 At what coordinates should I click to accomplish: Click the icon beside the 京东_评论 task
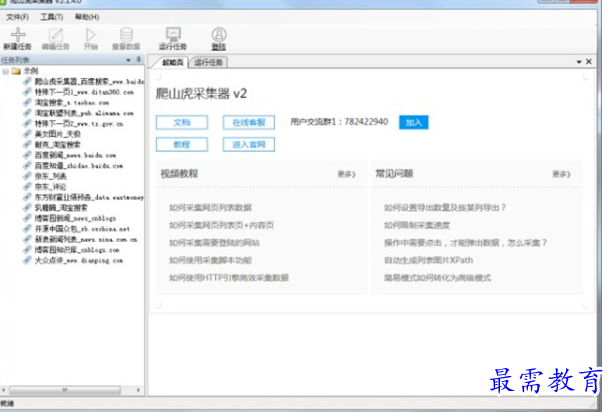point(27,187)
